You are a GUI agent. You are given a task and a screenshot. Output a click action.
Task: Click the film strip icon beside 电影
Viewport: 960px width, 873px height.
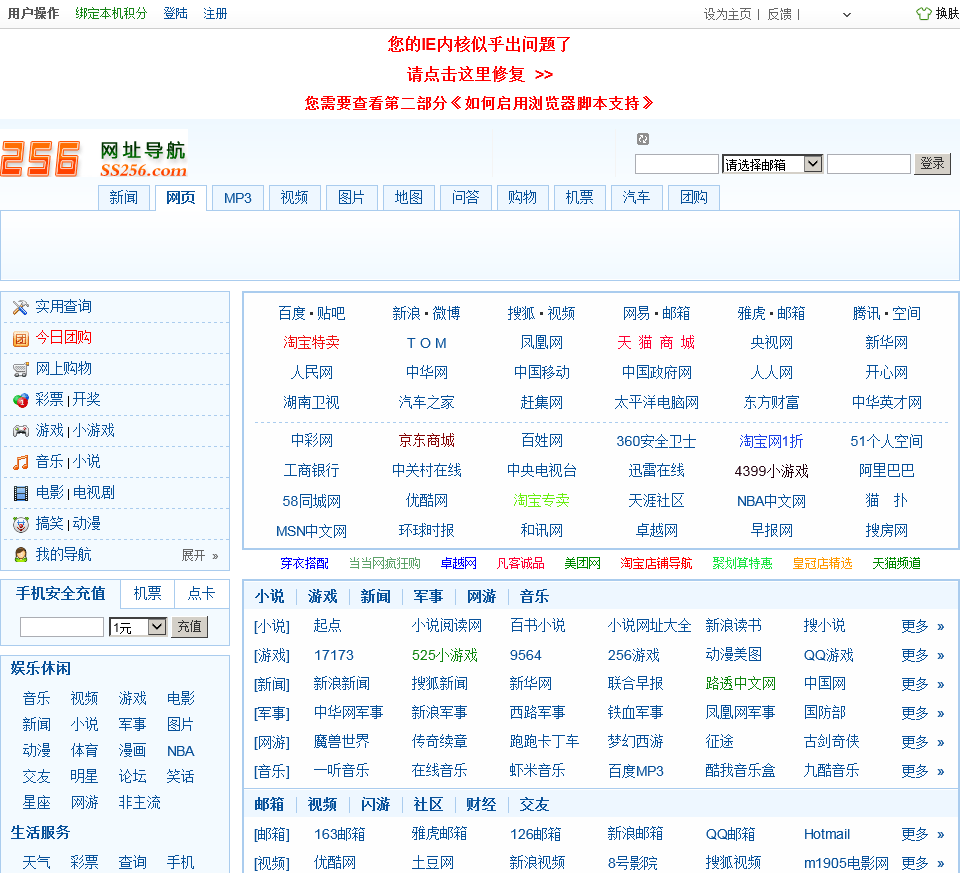click(x=20, y=493)
